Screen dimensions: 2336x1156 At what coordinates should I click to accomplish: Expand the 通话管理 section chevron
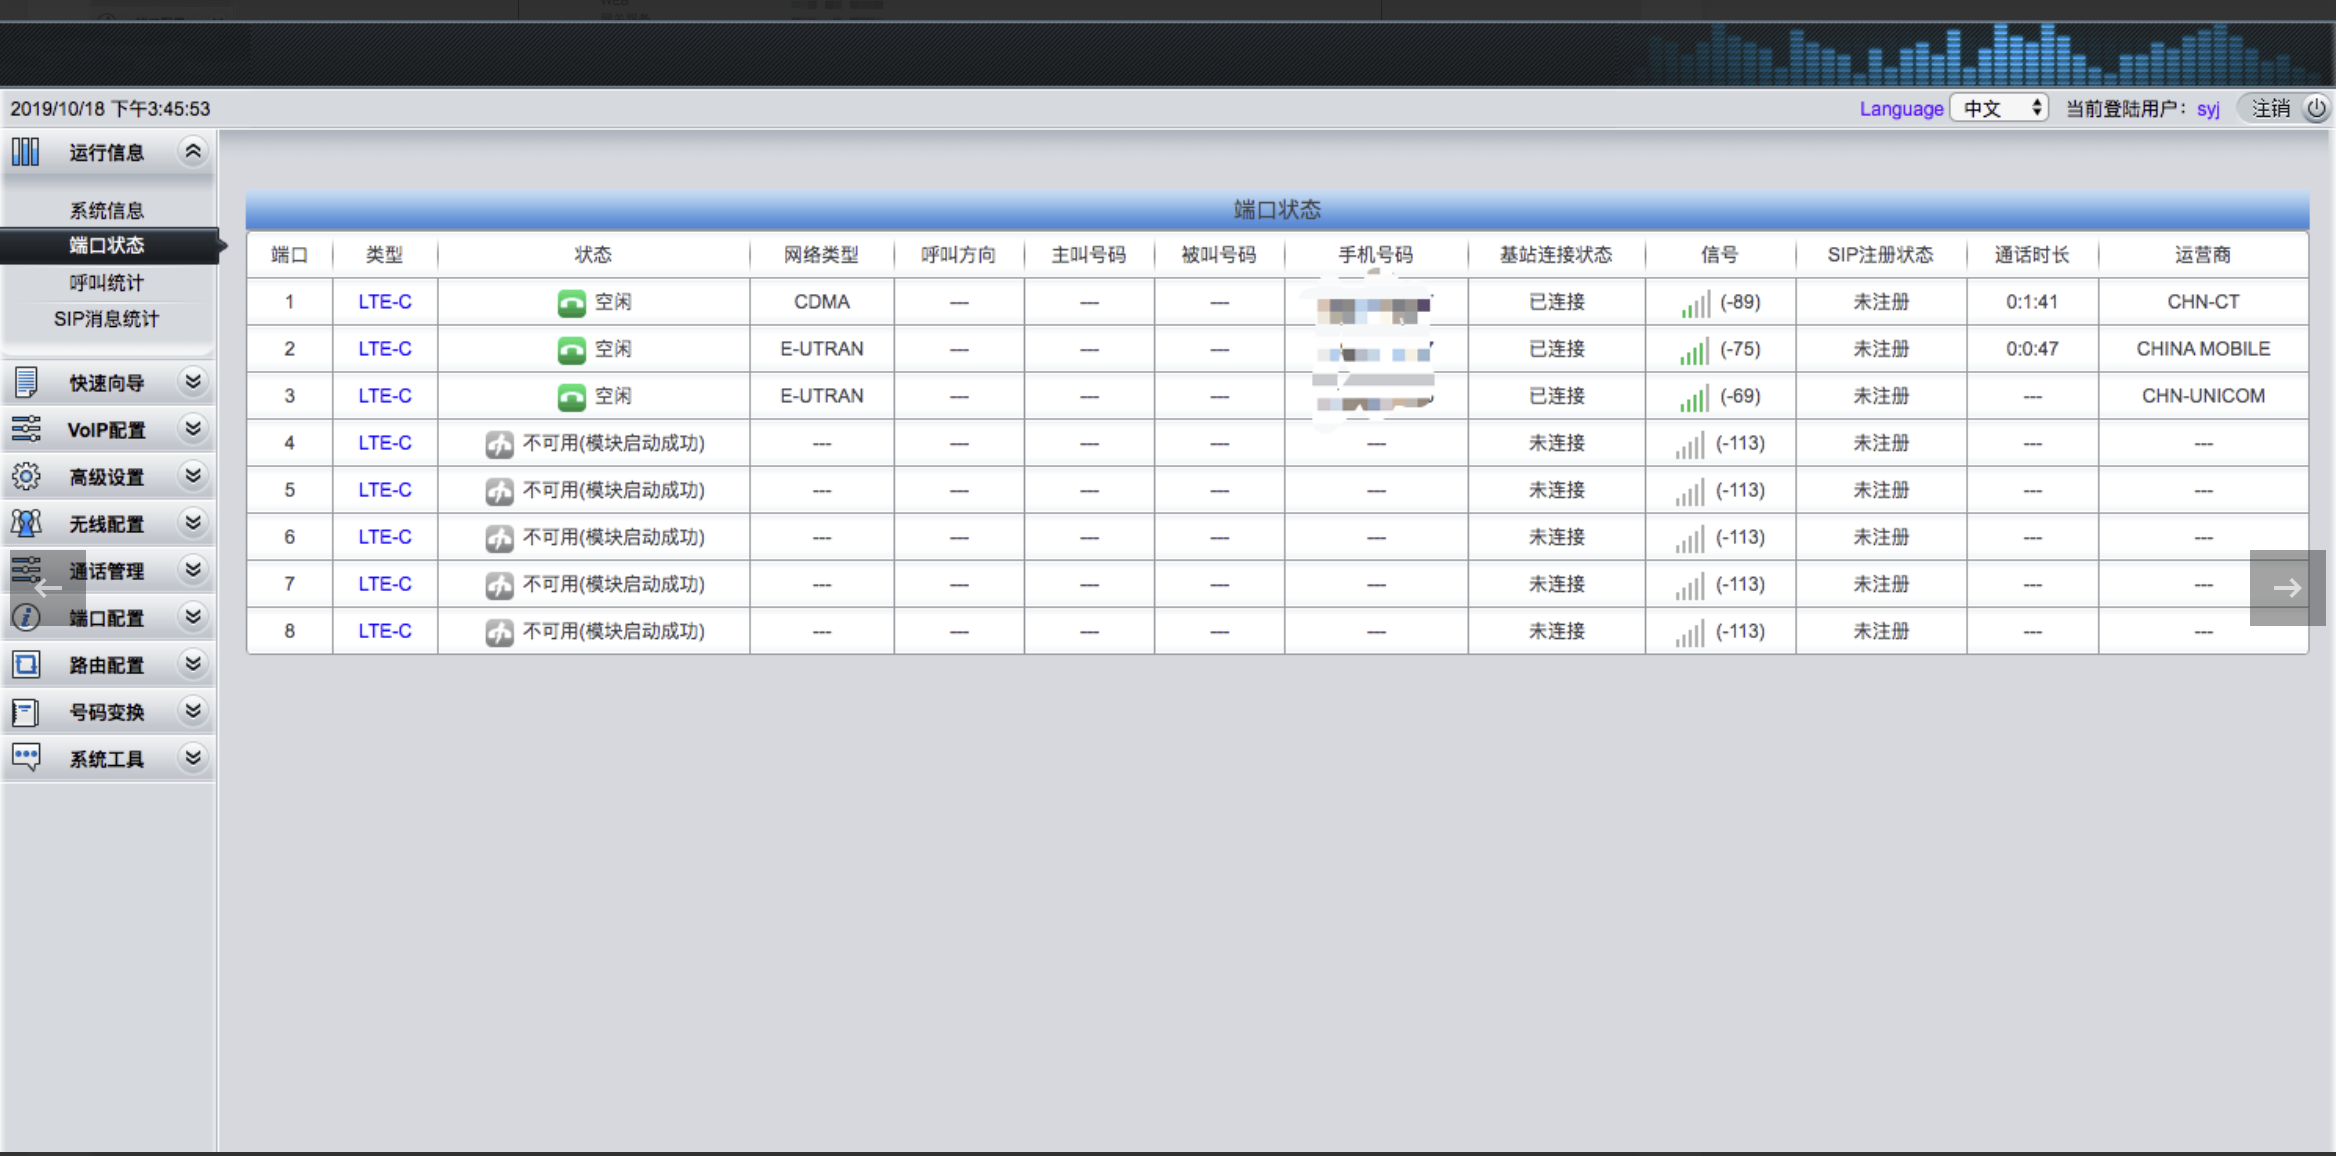click(x=193, y=569)
